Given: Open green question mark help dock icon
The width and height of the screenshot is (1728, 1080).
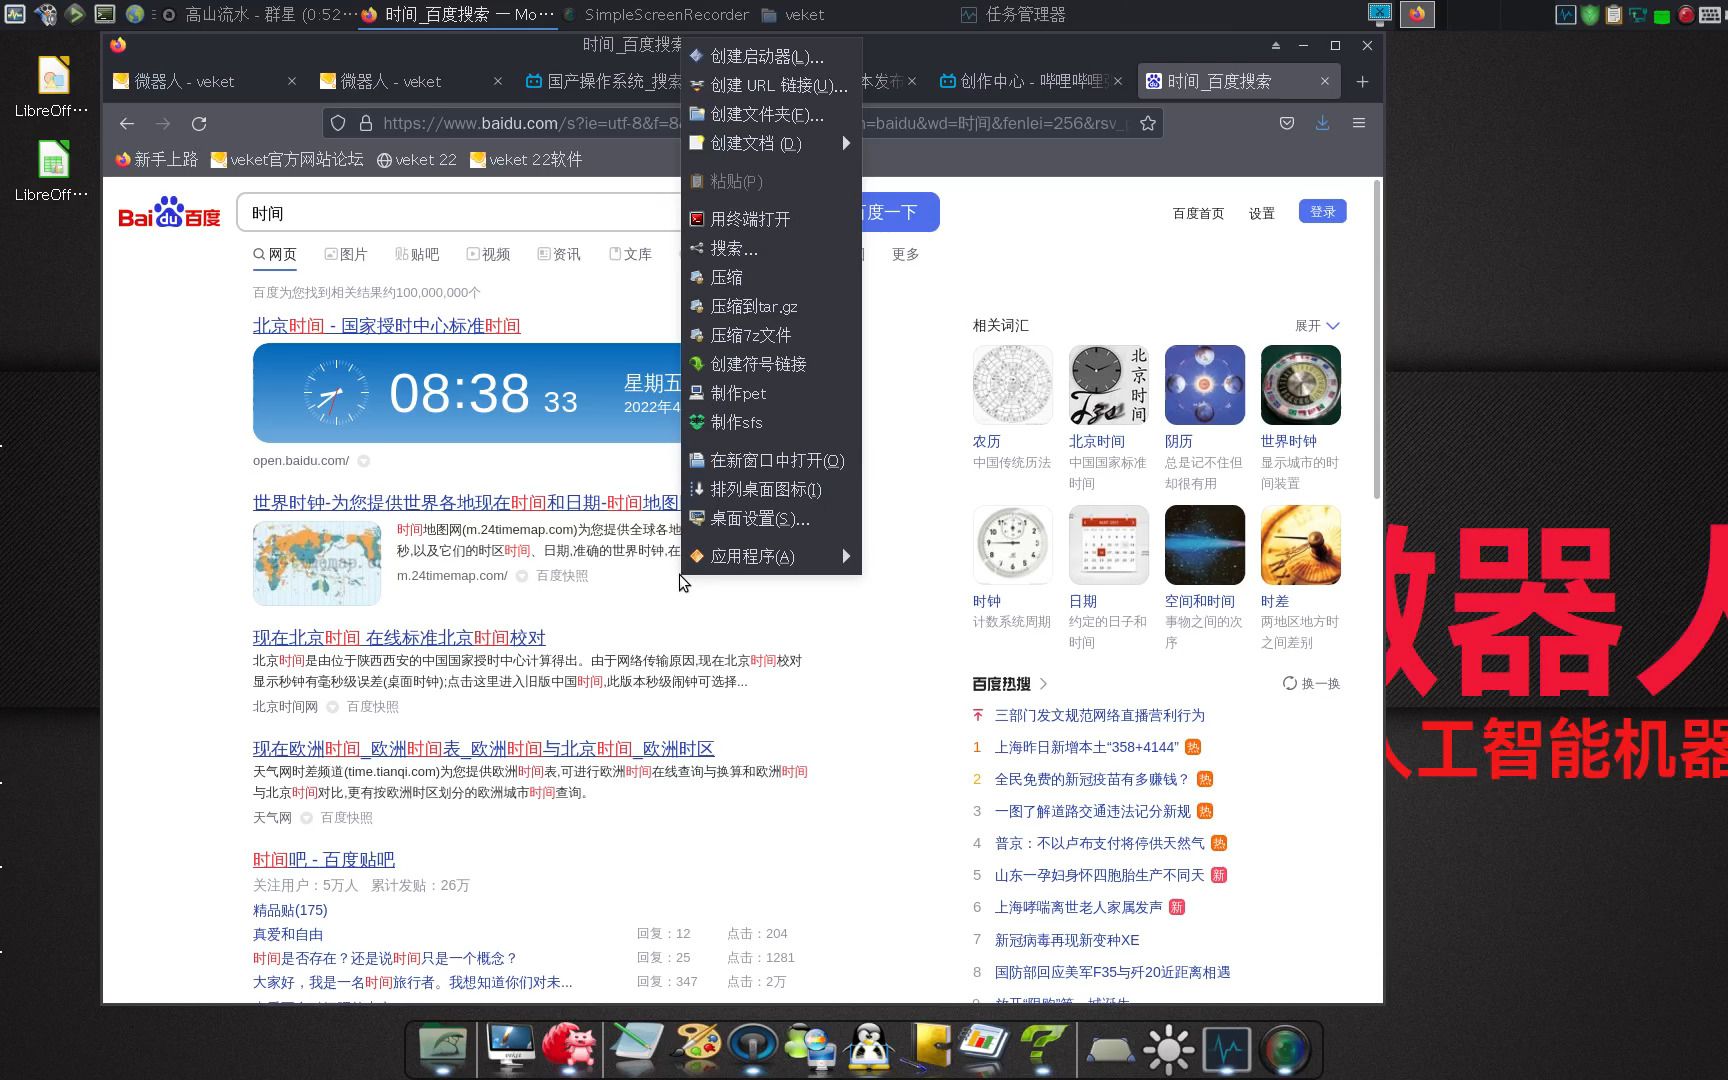Looking at the screenshot, I should pos(1043,1047).
